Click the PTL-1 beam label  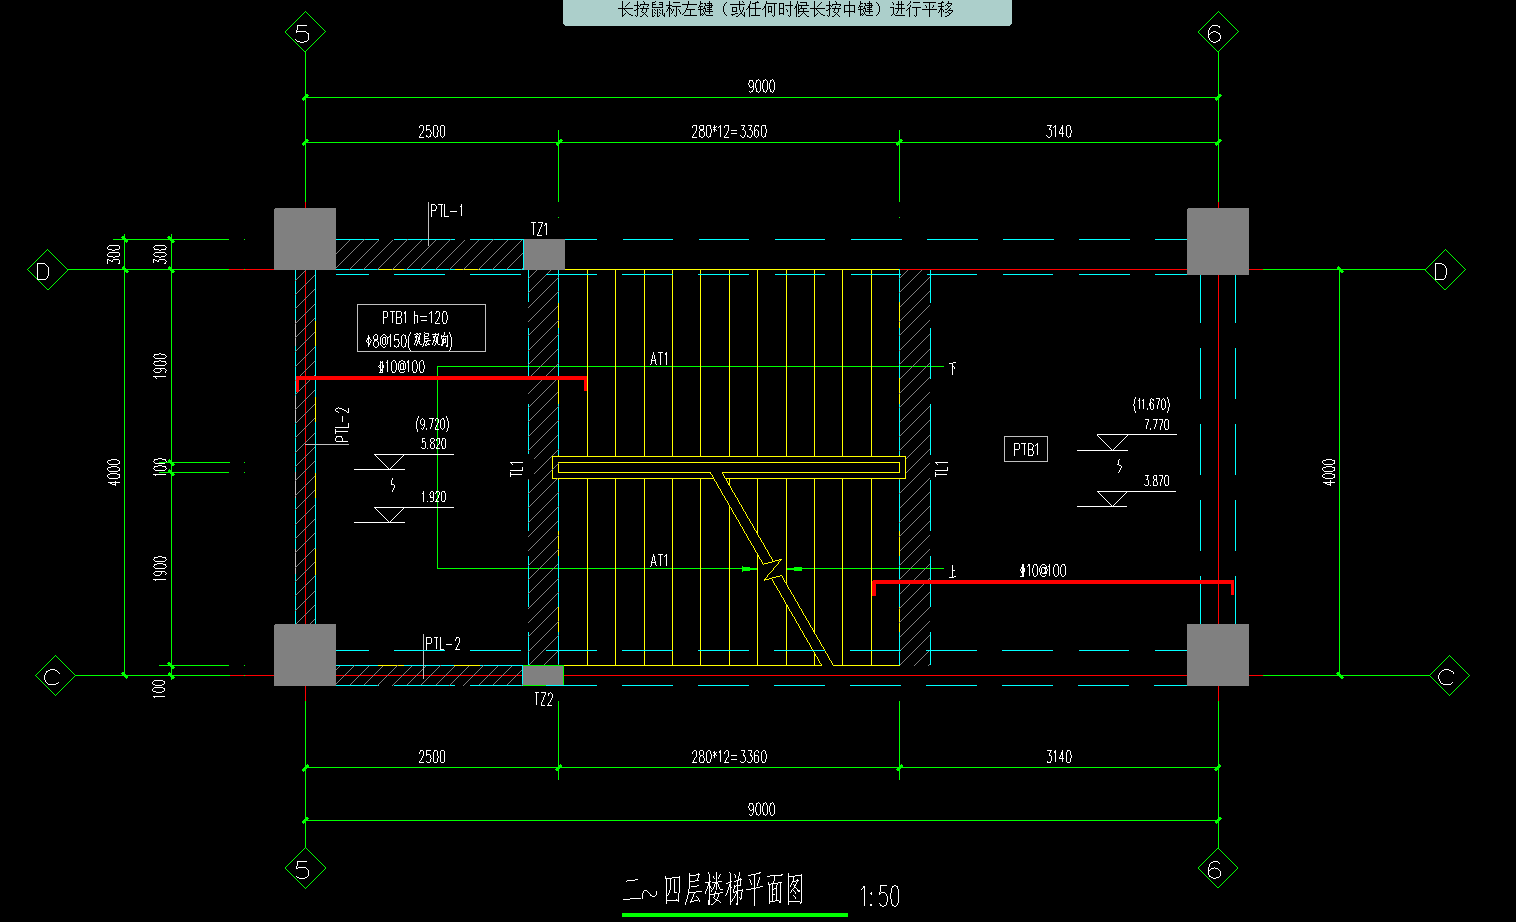point(446,211)
